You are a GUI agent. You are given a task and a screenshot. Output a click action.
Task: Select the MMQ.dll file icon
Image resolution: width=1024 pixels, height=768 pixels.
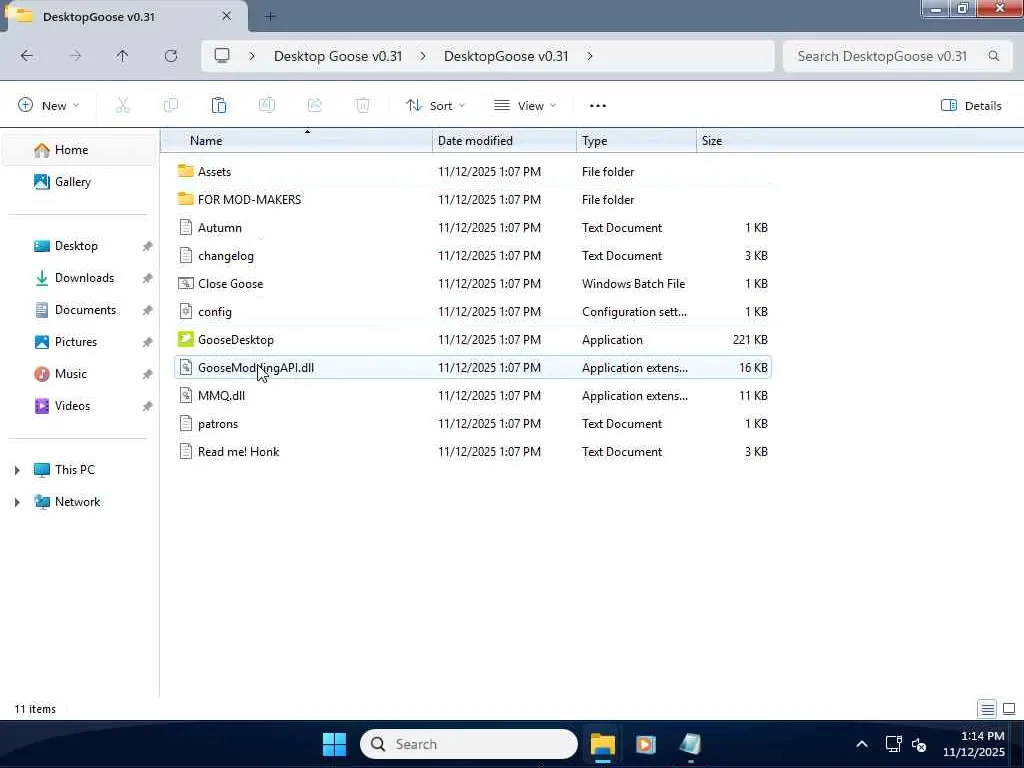185,395
